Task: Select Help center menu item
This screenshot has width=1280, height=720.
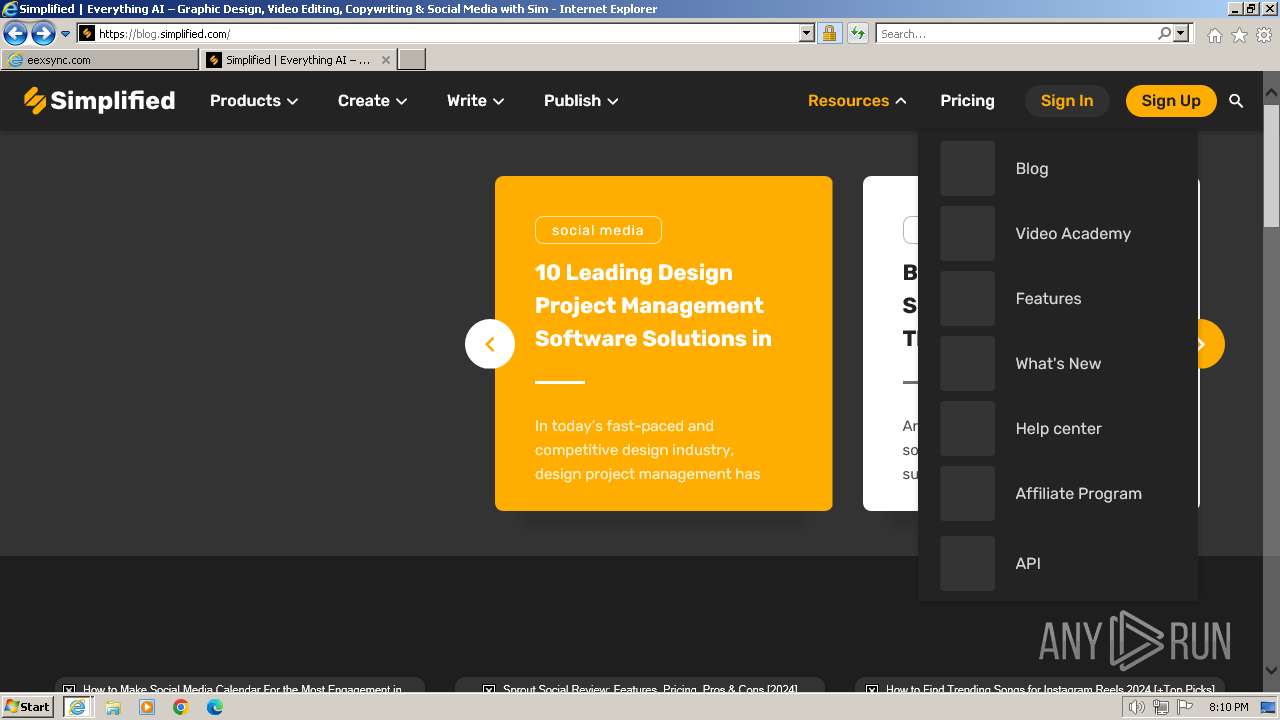Action: point(1058,428)
